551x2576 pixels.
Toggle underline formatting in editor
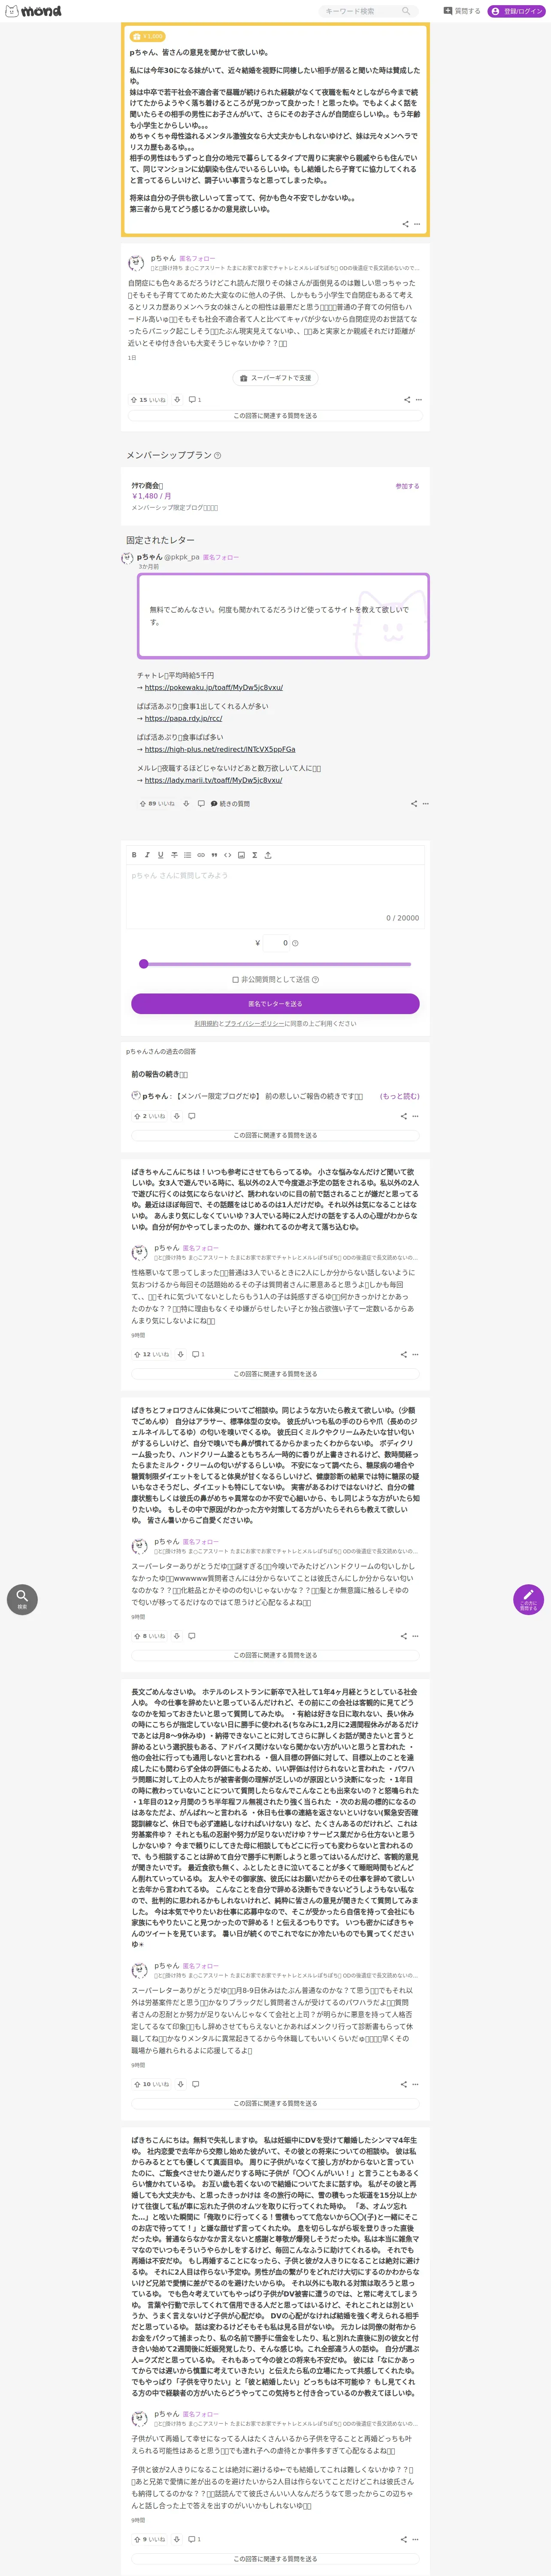click(160, 855)
